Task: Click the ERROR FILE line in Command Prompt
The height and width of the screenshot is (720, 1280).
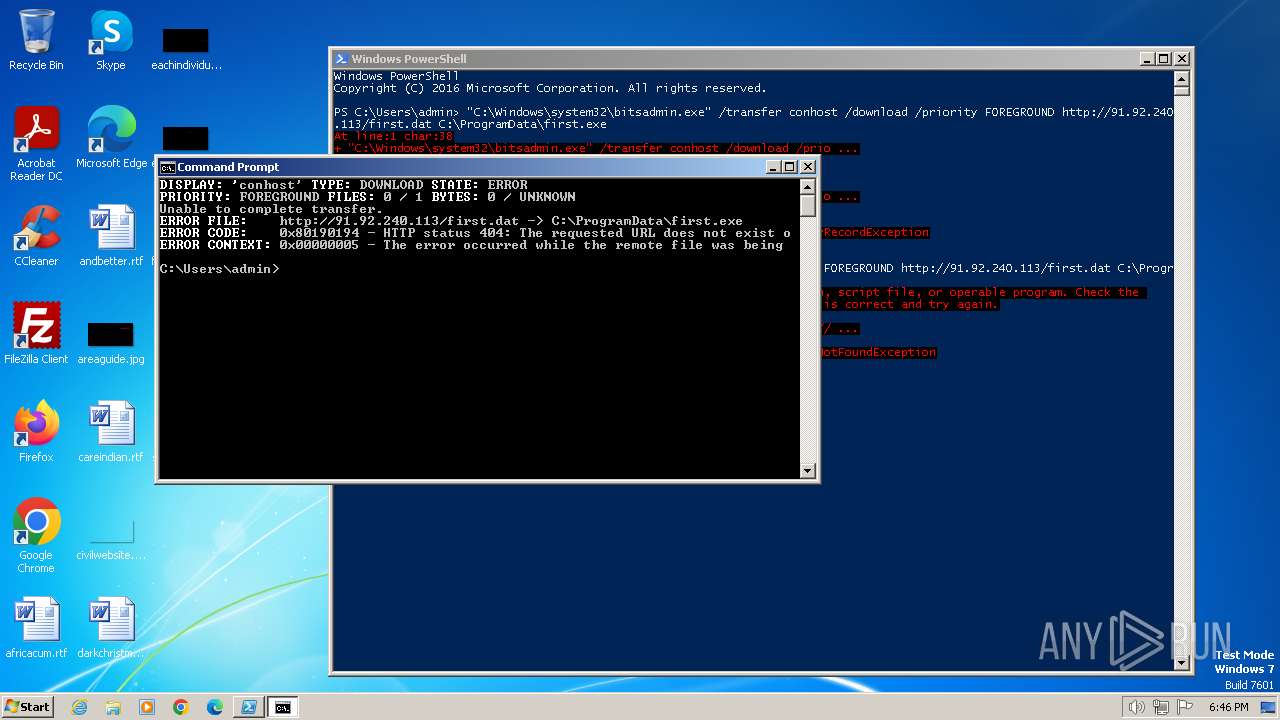Action: tap(451, 221)
